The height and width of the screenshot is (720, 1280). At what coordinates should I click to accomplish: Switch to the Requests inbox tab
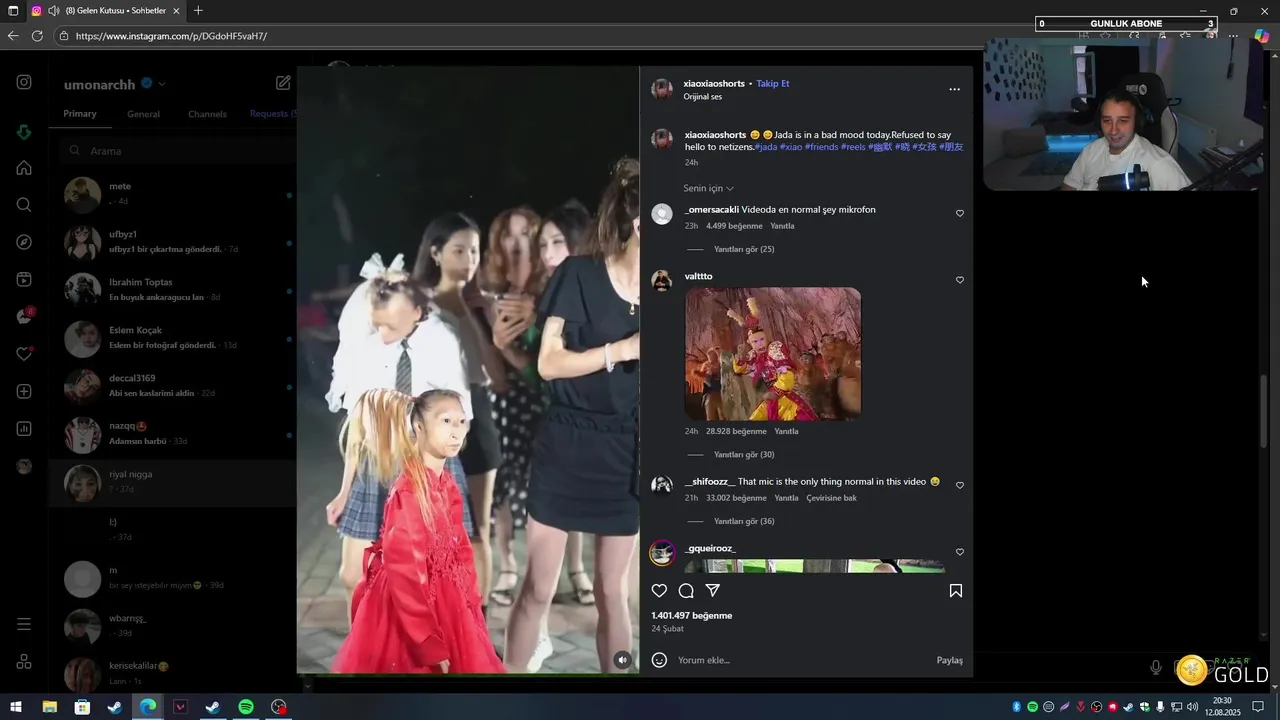(x=272, y=114)
